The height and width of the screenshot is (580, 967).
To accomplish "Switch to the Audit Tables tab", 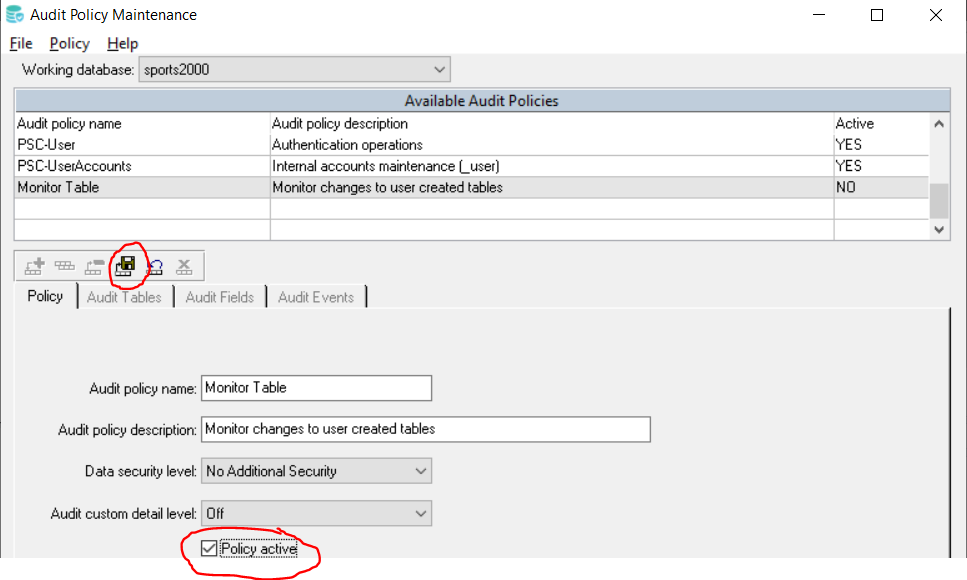I will point(124,297).
